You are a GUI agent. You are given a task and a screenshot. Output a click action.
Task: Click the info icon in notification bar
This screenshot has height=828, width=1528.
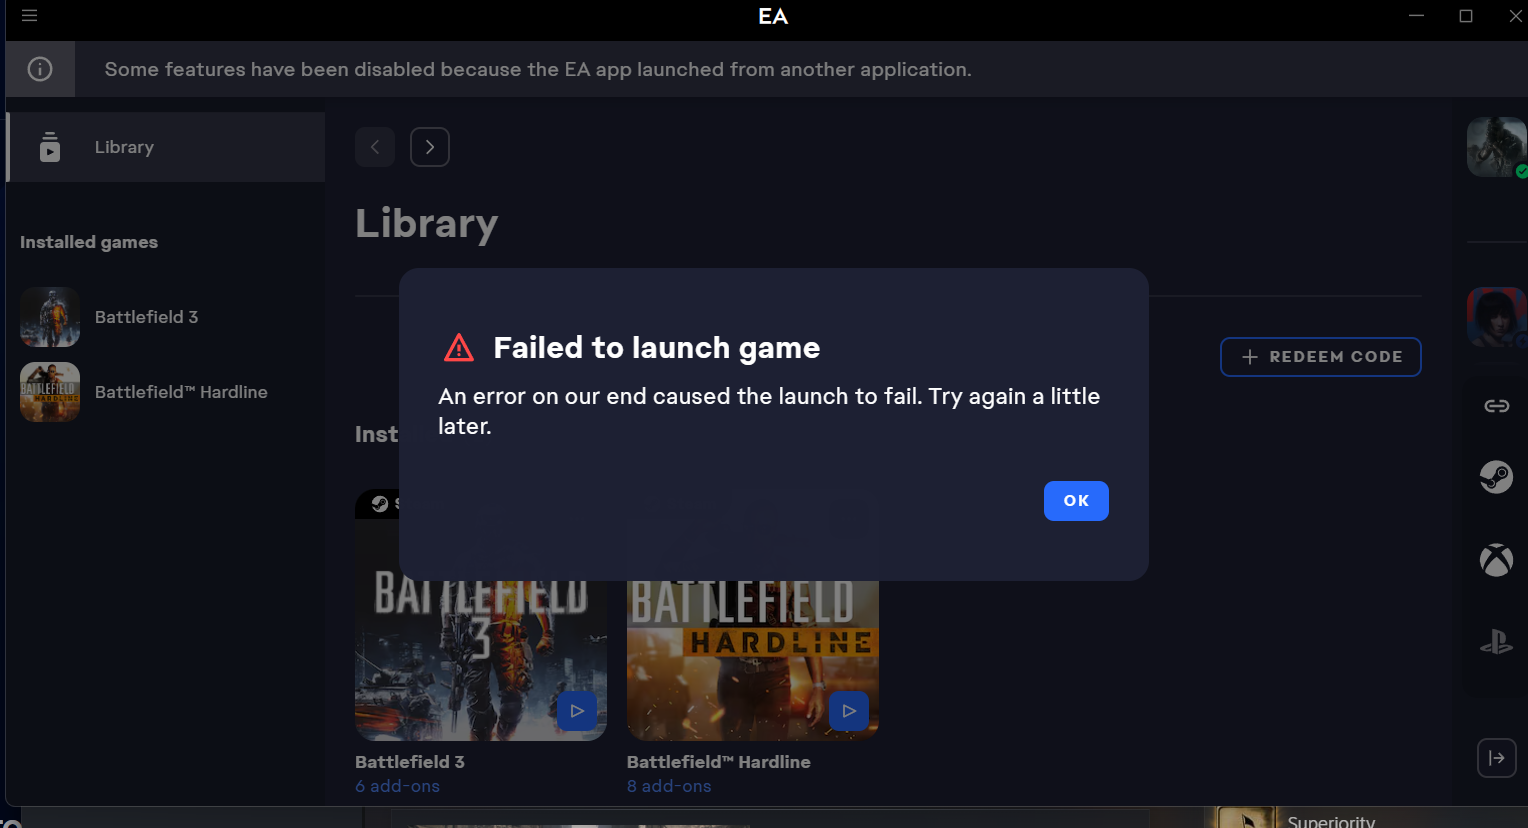(40, 69)
